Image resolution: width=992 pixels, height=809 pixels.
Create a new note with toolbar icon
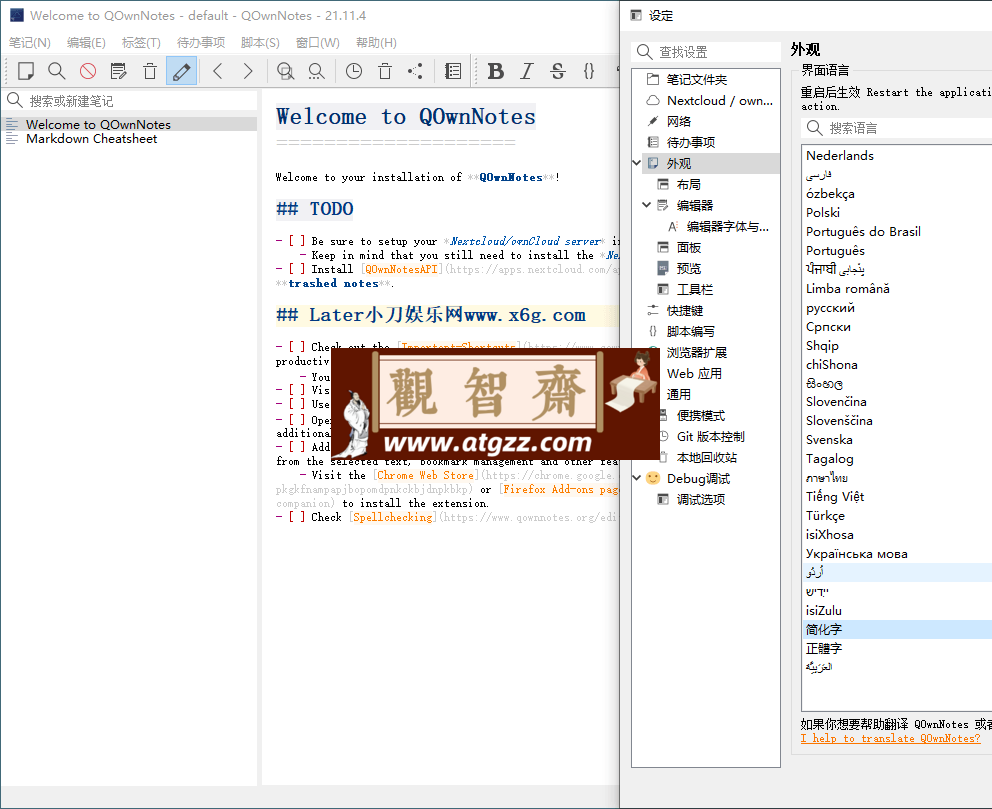(26, 71)
